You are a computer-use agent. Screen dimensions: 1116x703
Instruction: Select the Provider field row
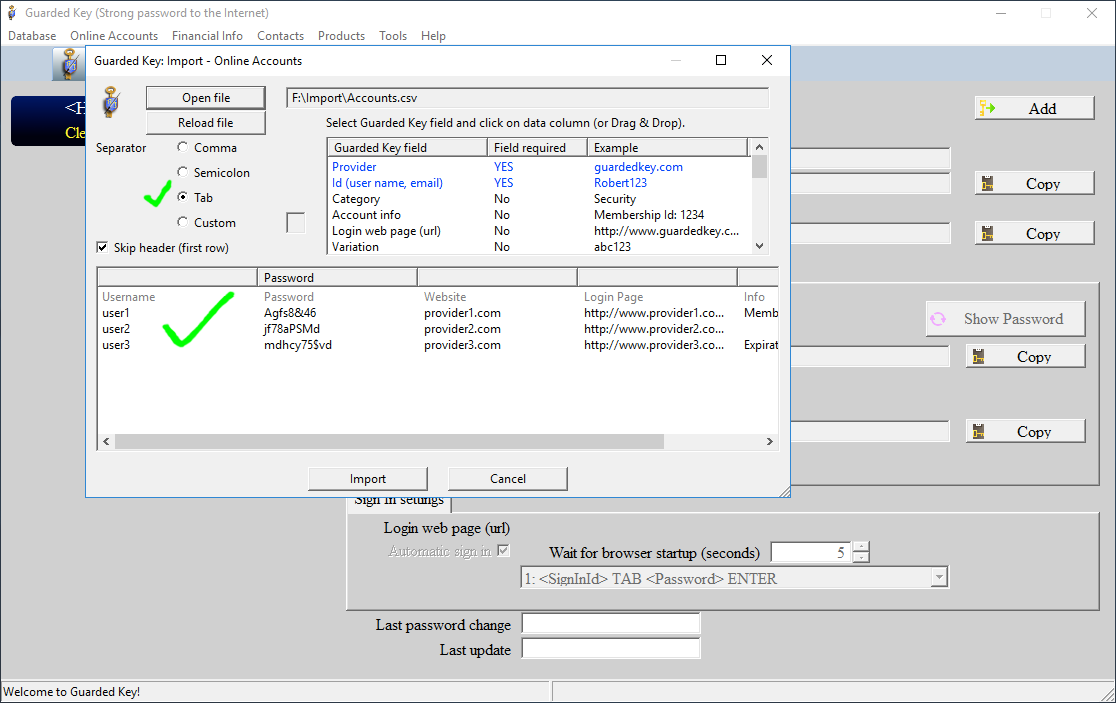click(x=539, y=166)
